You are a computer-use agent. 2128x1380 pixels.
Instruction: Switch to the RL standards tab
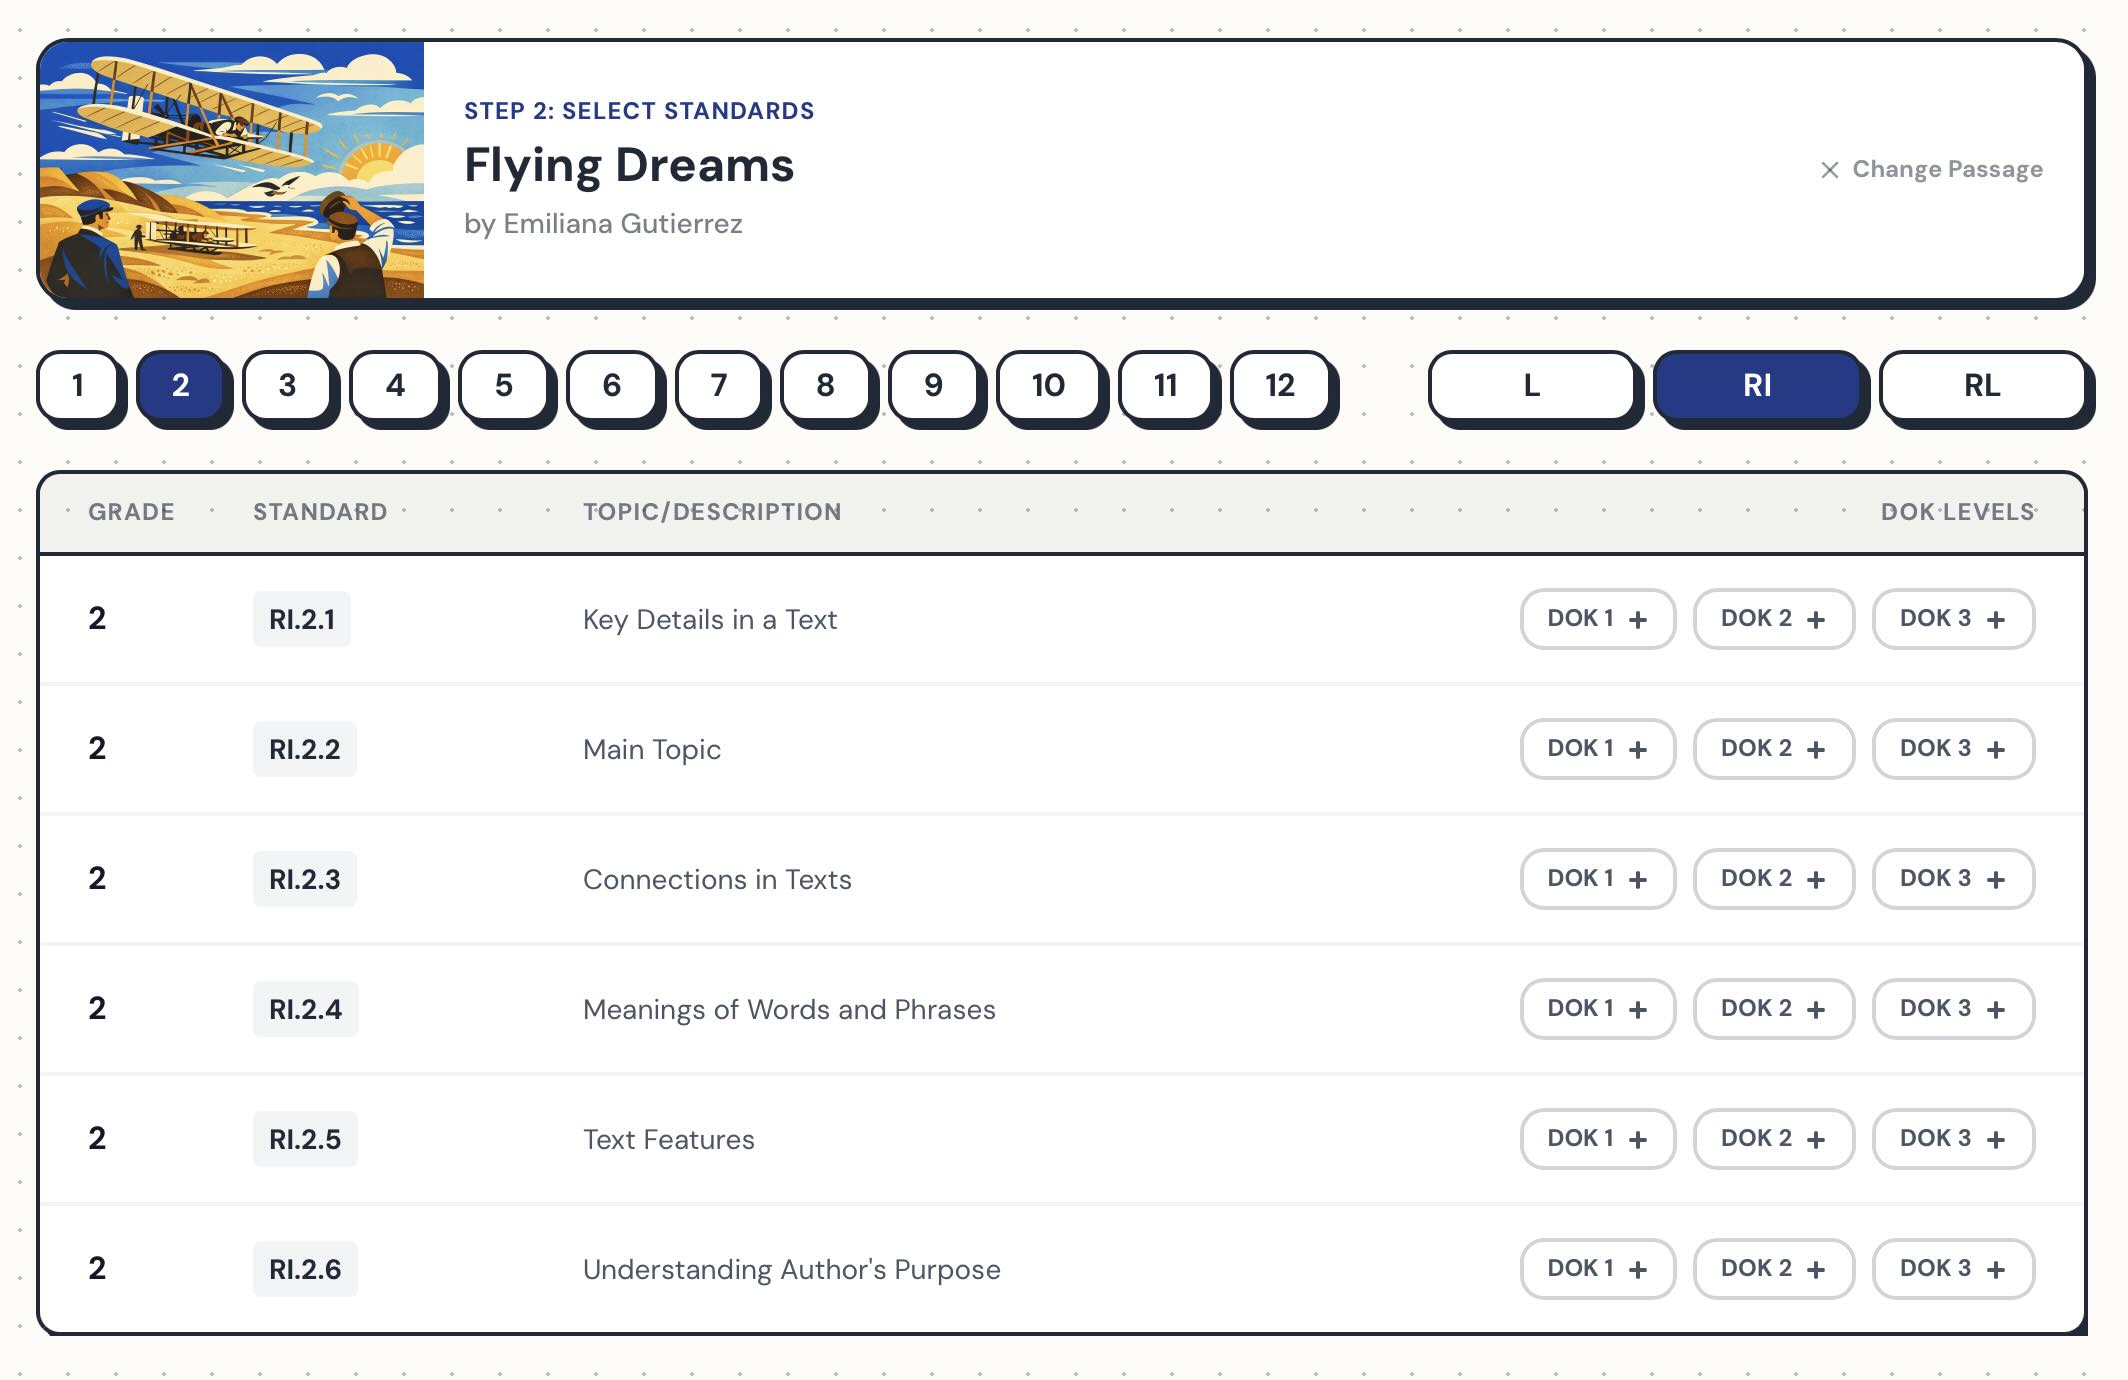click(1984, 387)
